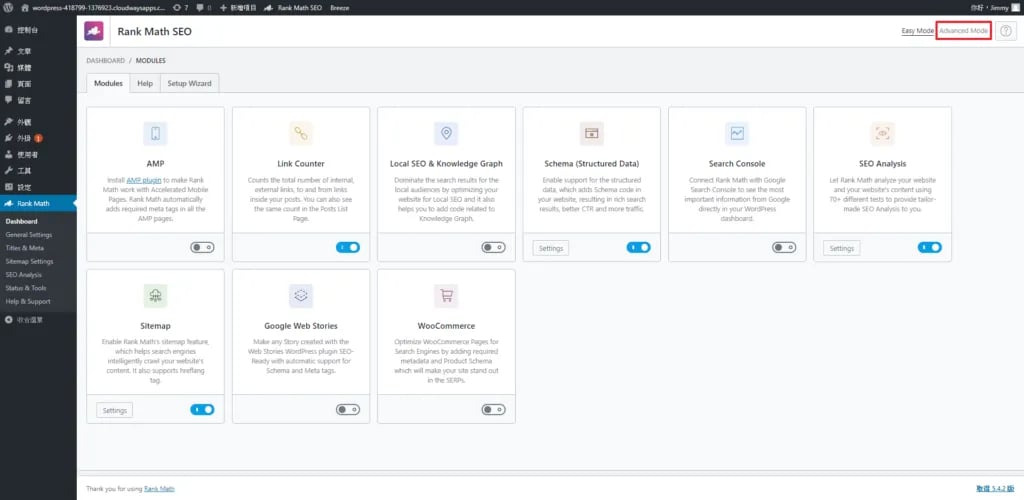Click the Local SEO map pin icon
The width and height of the screenshot is (1024, 500).
tap(446, 134)
